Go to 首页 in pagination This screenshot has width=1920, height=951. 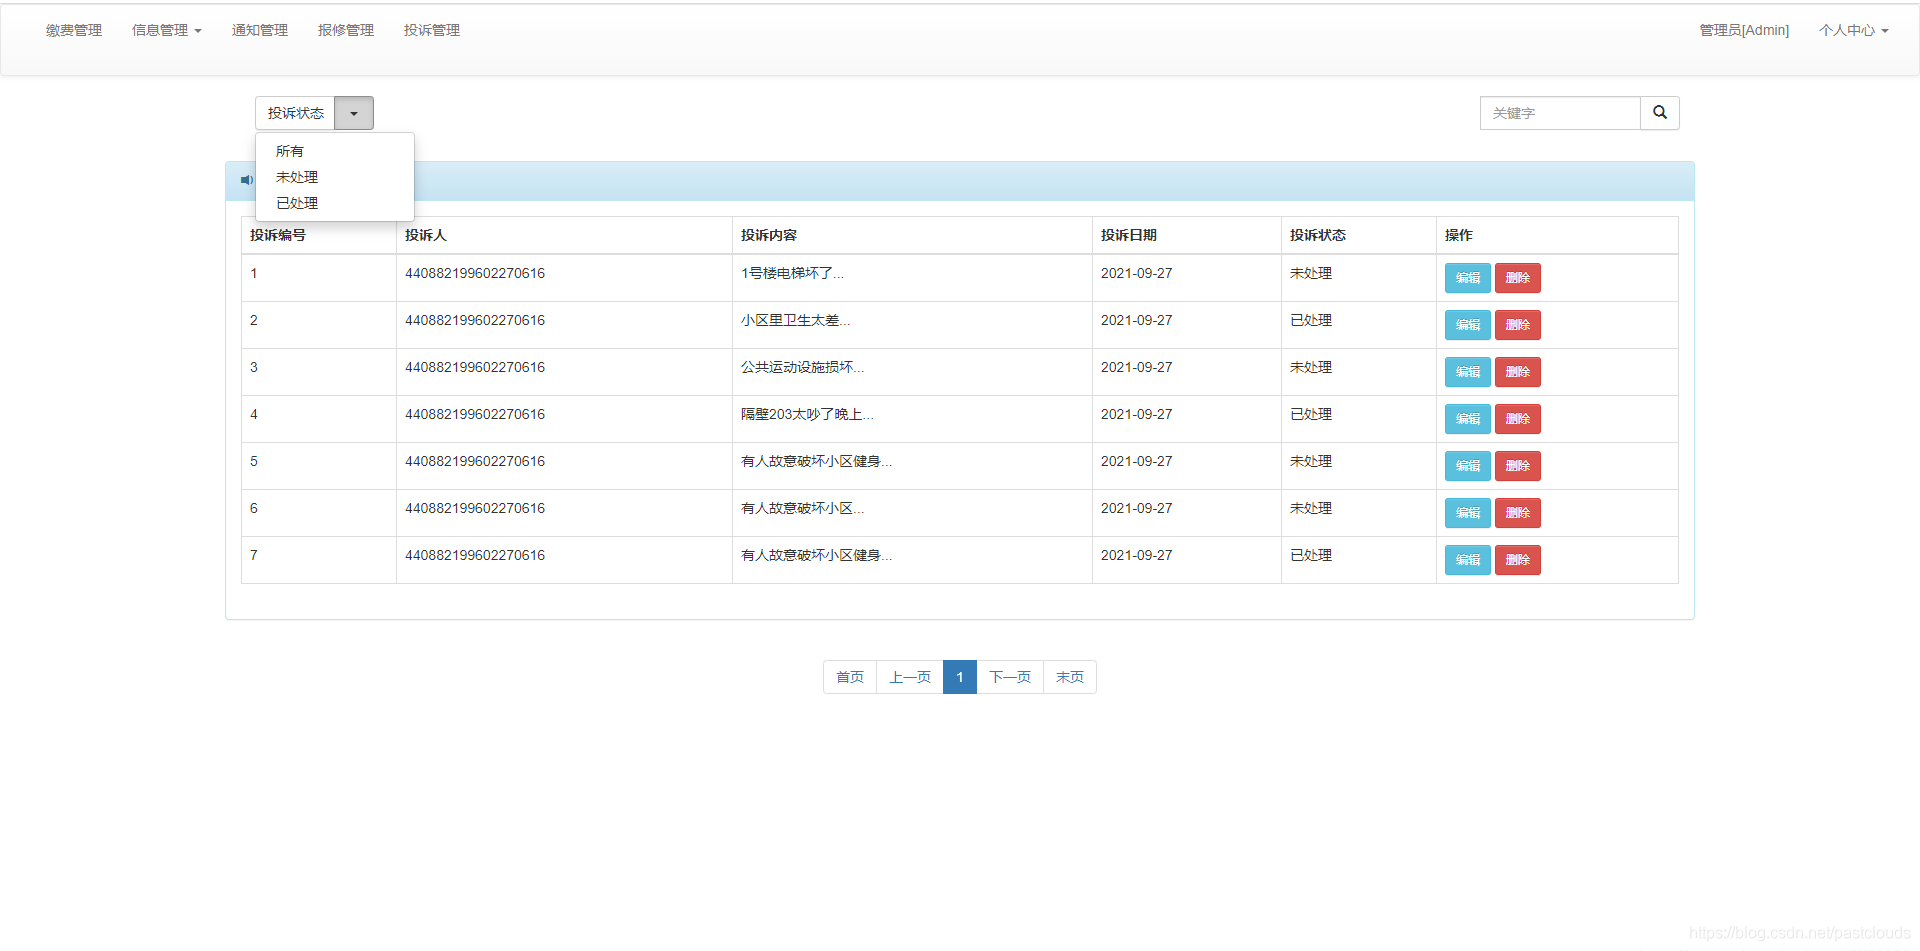(x=850, y=677)
